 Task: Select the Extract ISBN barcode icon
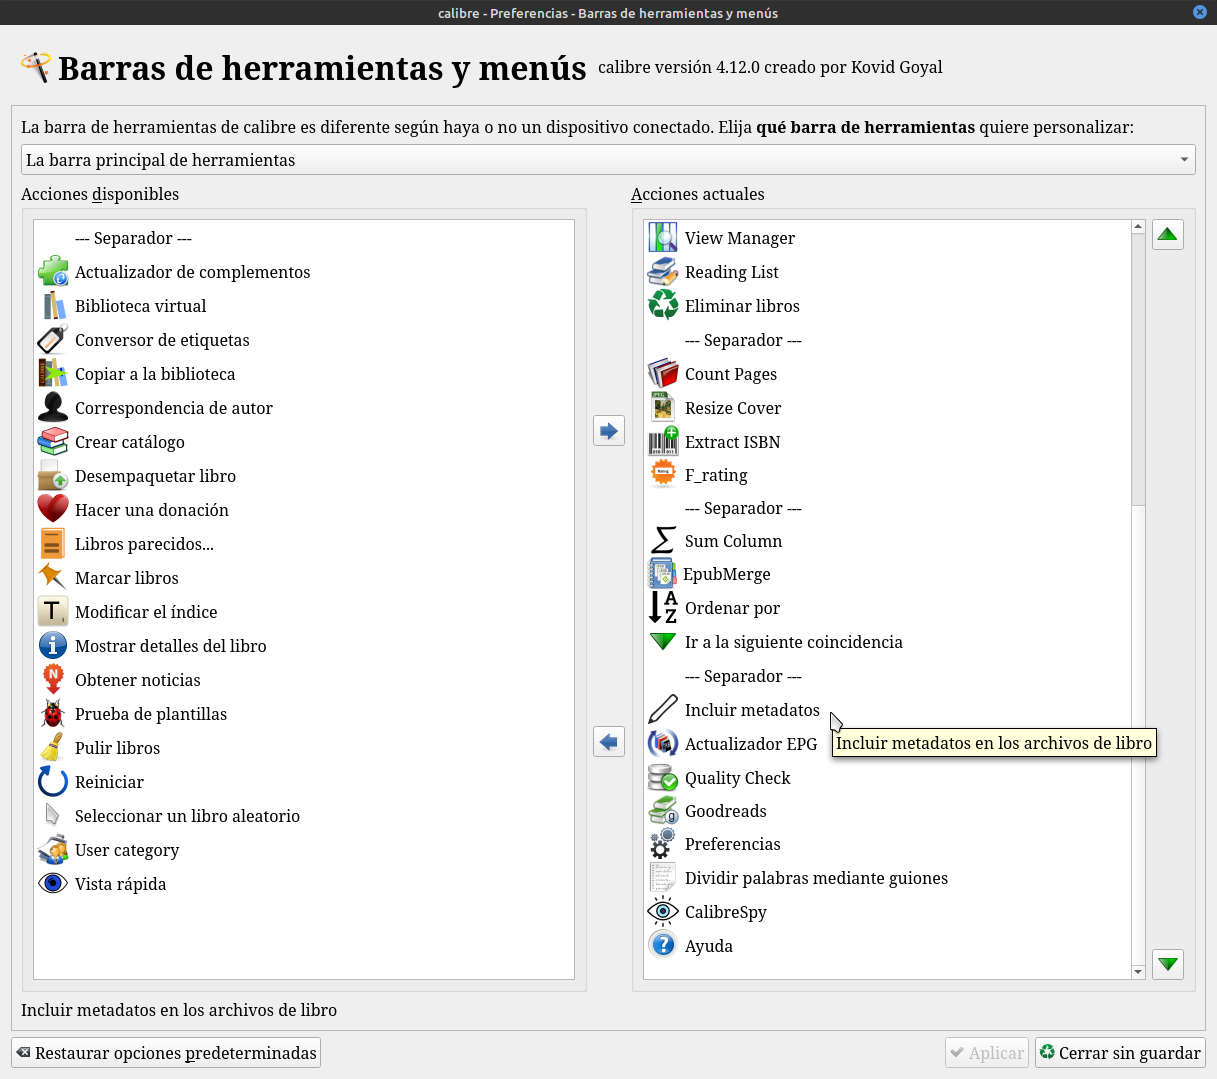663,442
